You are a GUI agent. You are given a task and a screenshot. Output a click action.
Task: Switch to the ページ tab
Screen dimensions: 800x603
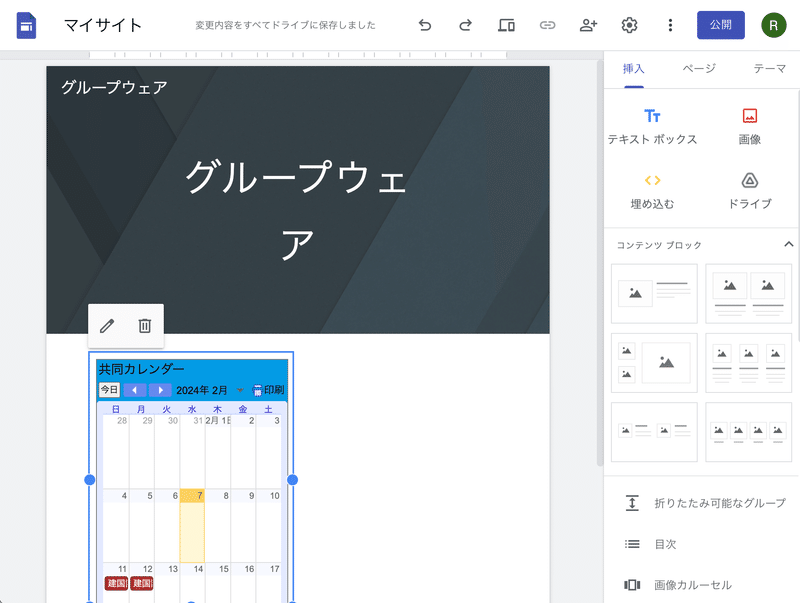699,68
